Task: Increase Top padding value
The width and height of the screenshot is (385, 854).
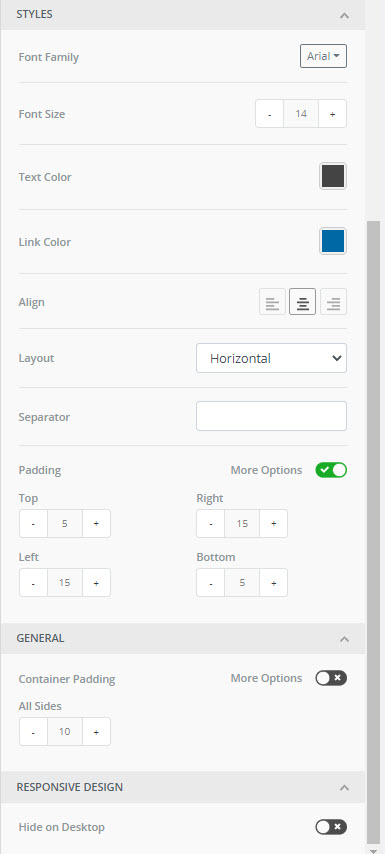Action: click(96, 523)
